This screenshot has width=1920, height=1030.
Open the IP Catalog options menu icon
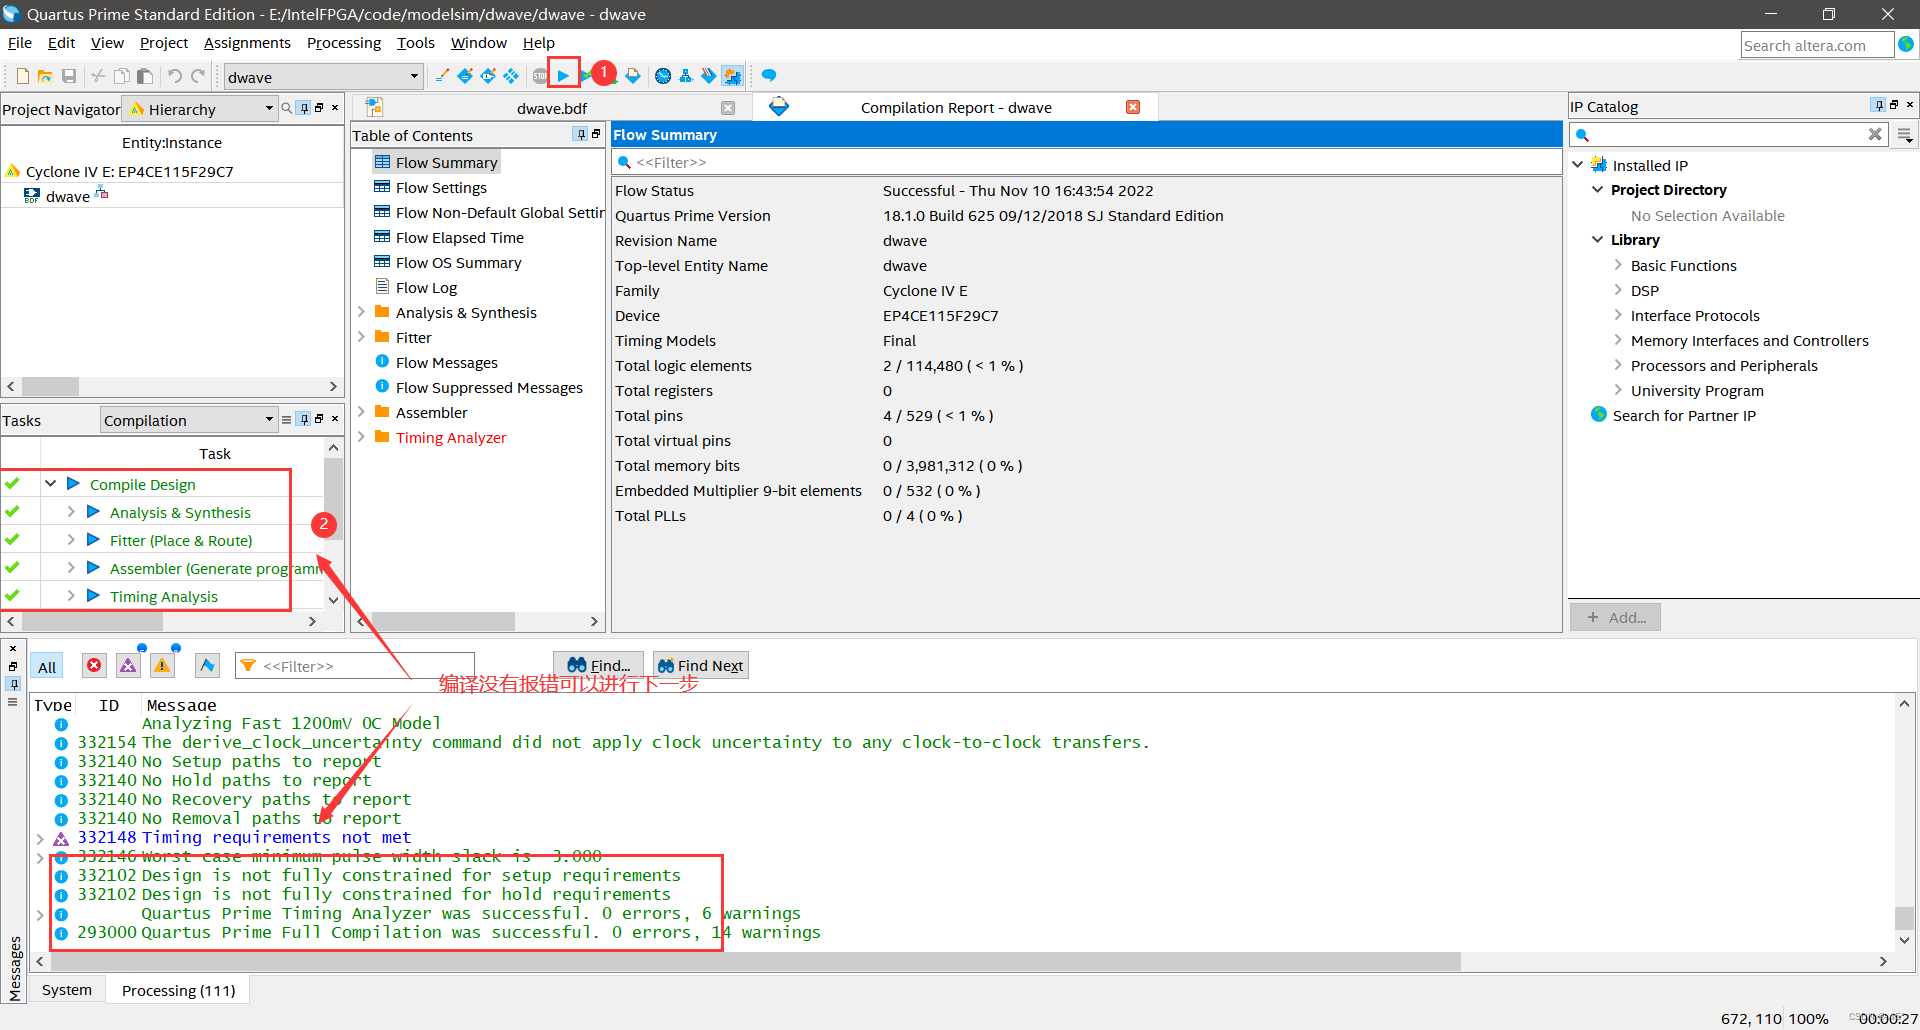pyautogui.click(x=1905, y=134)
